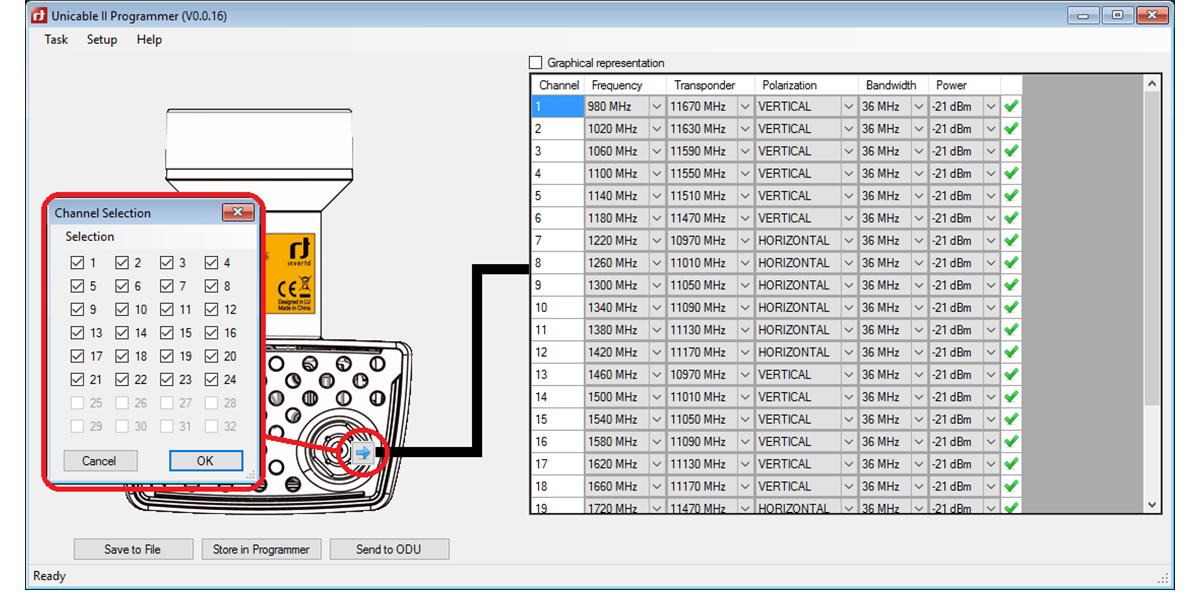Uncheck channel 1 in Channel Selection

(x=77, y=263)
